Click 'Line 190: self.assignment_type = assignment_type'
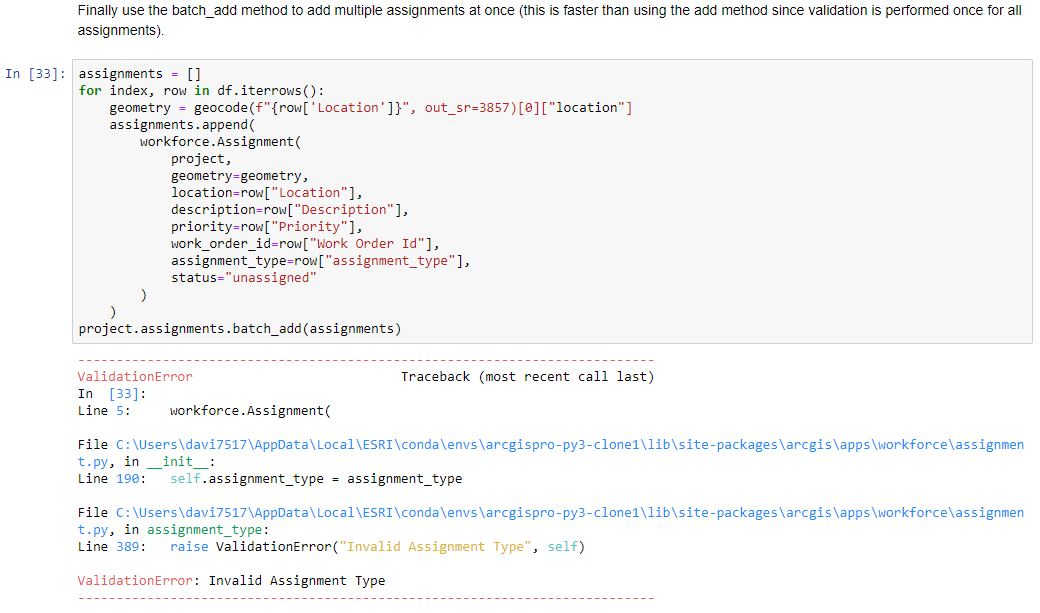1040x613 pixels. 270,479
